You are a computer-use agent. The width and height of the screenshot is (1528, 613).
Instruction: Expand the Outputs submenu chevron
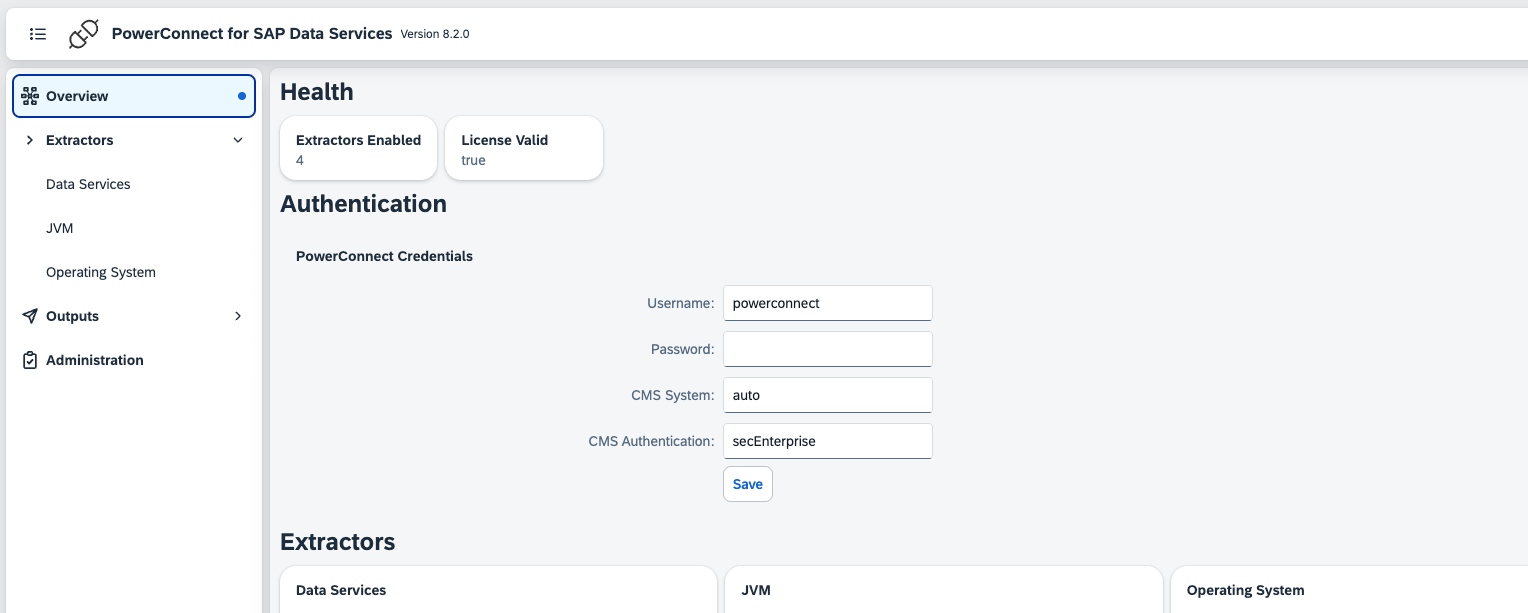click(238, 316)
